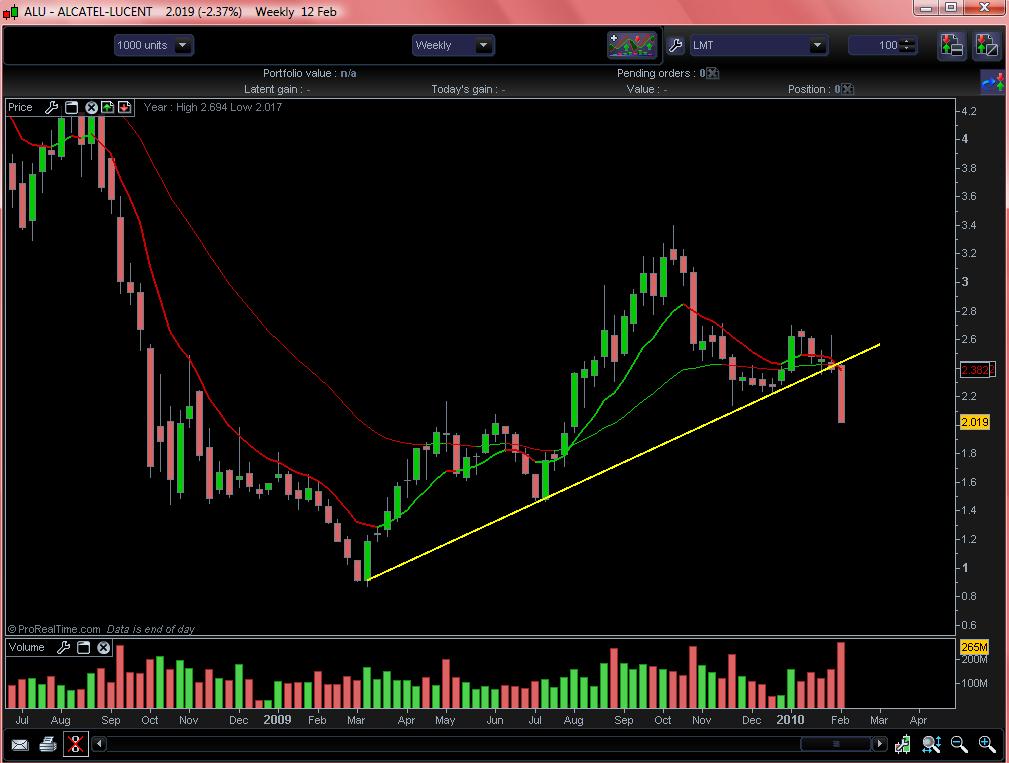Screen dimensions: 1009x763
Task: Increase quantity with the up stepper
Action: pyautogui.click(x=908, y=42)
